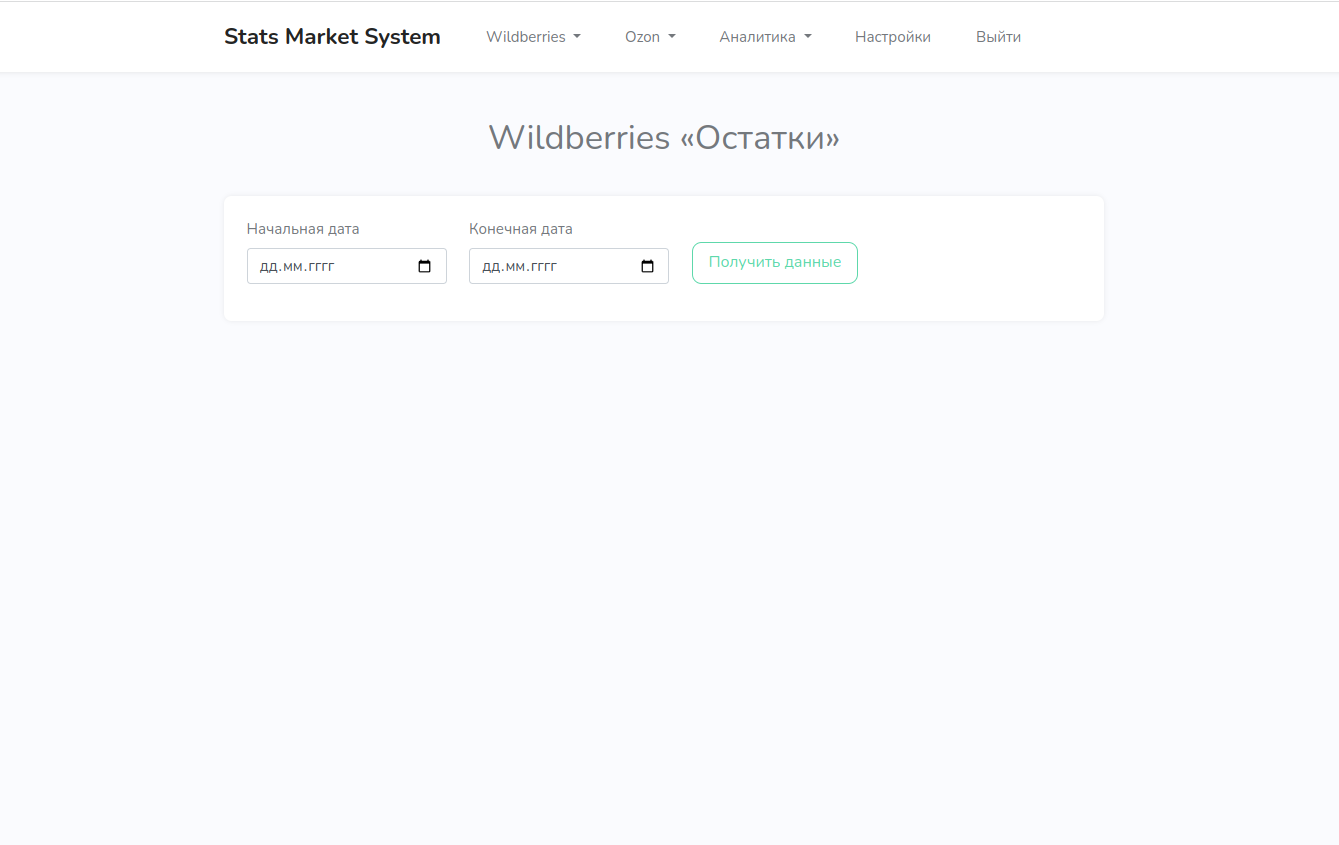Click the Wildberries «Остатки» page heading
This screenshot has width=1339, height=845.
tap(664, 137)
